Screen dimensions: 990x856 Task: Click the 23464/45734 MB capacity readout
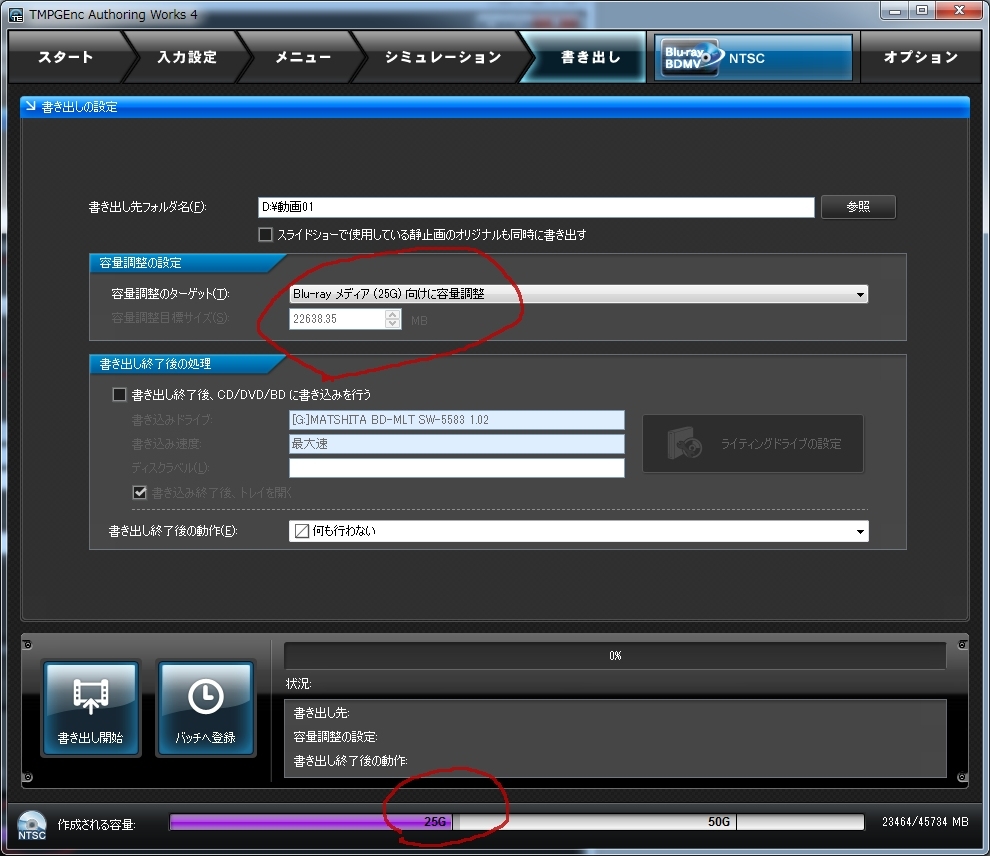pyautogui.click(x=925, y=821)
